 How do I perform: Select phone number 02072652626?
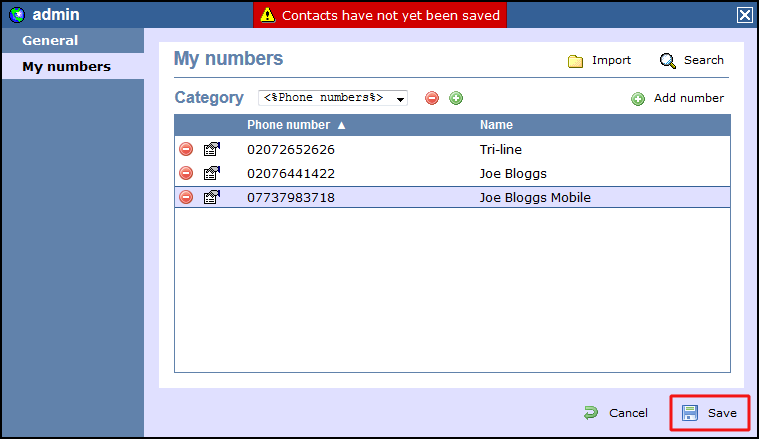[291, 150]
